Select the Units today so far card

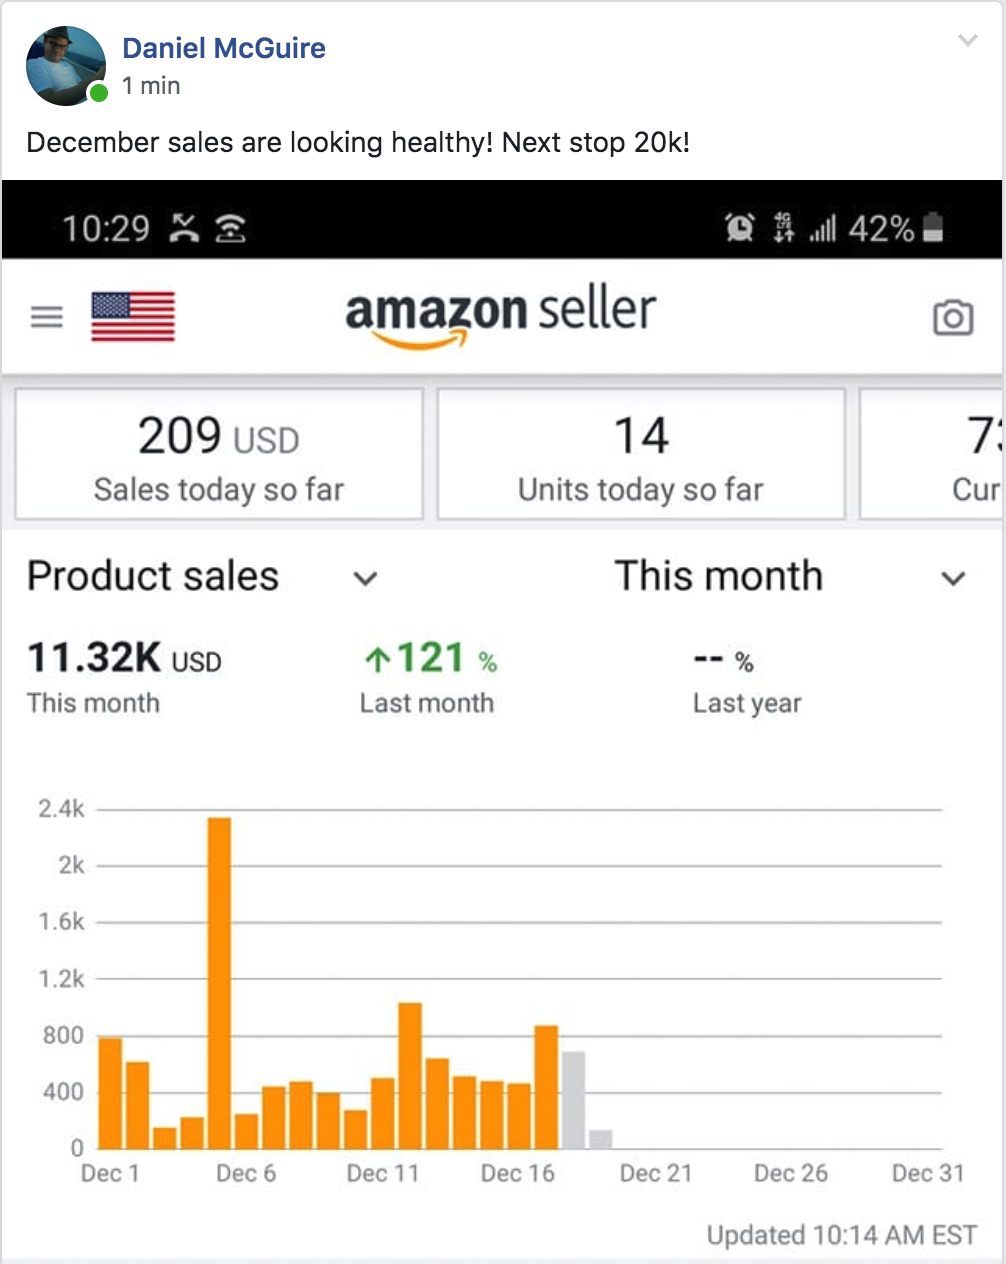[x=641, y=454]
